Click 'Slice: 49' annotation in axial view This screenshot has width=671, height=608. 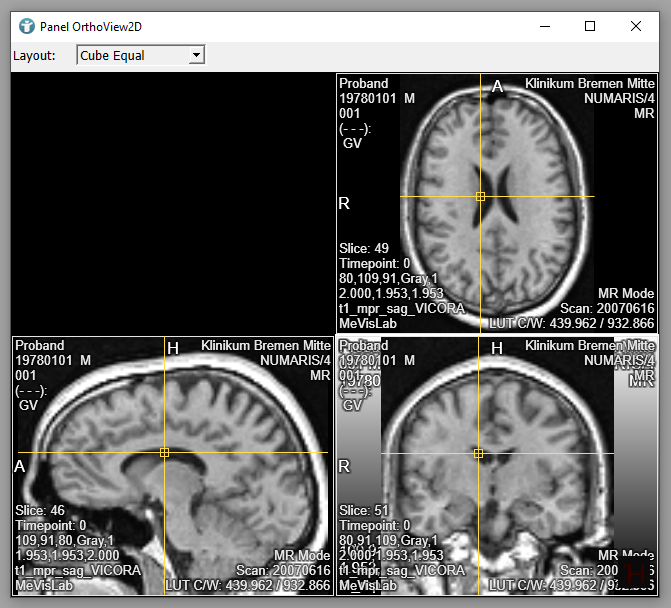tap(364, 248)
